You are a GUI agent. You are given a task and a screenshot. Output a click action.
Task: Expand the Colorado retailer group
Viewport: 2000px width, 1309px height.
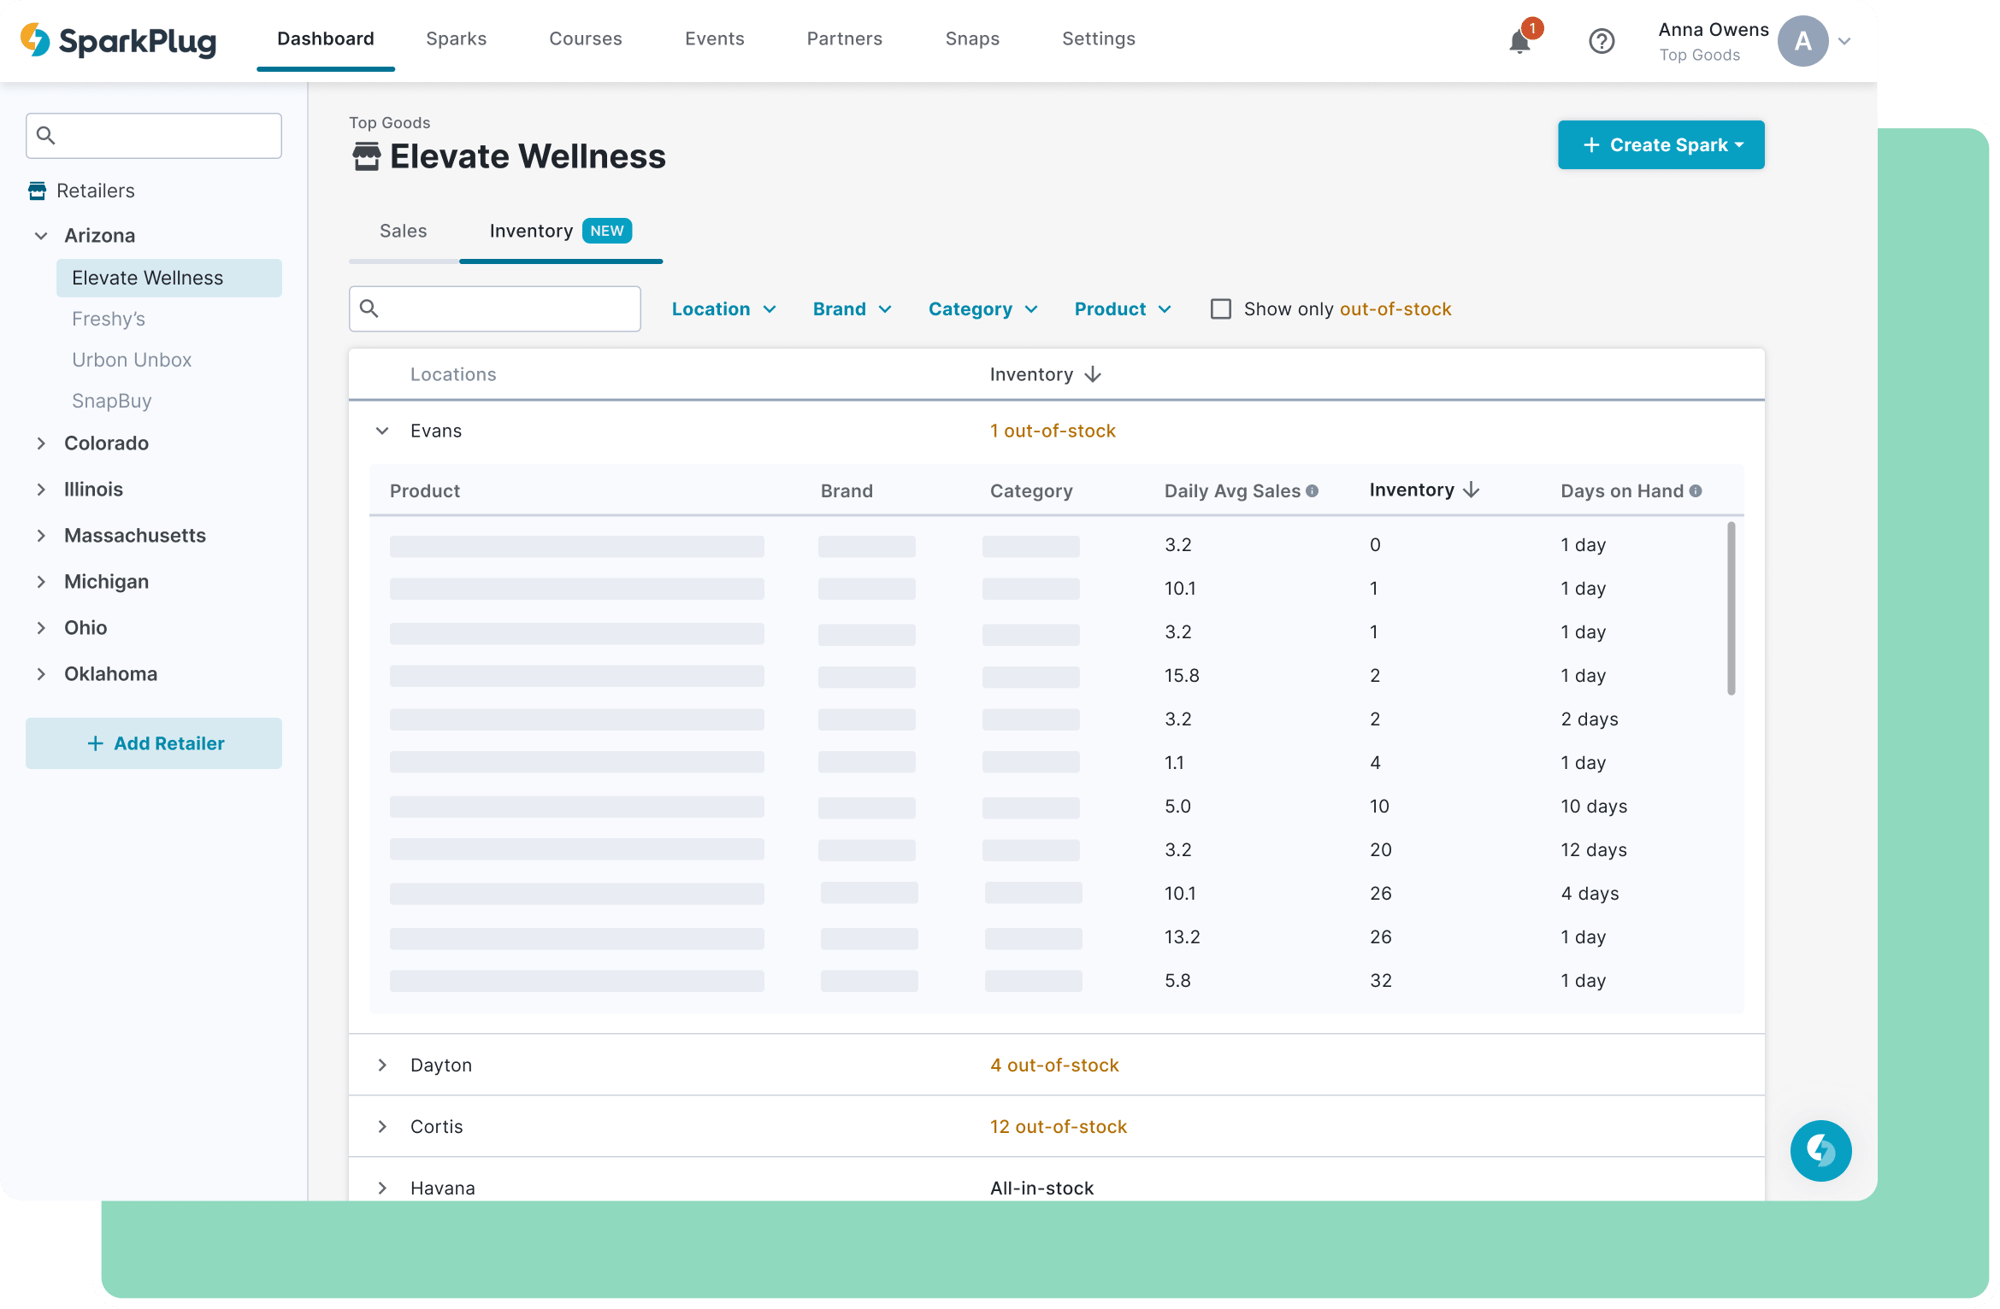[41, 443]
